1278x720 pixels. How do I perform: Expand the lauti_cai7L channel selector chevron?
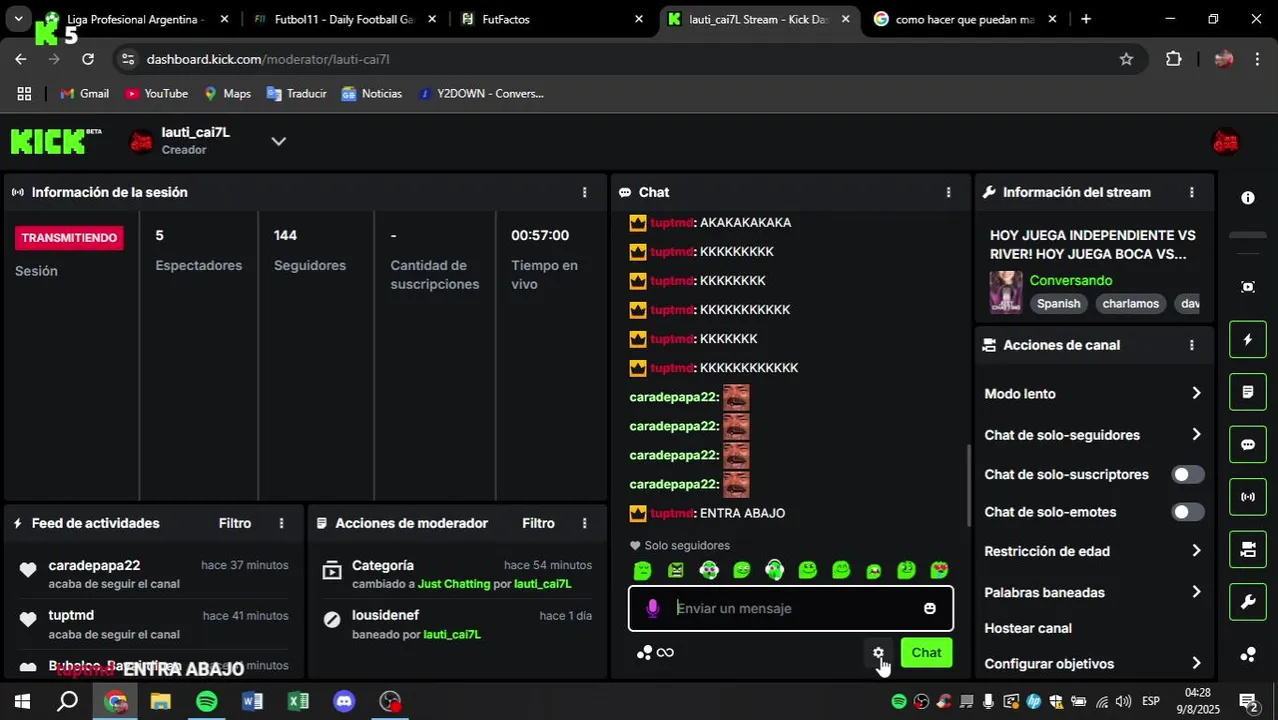tap(279, 141)
